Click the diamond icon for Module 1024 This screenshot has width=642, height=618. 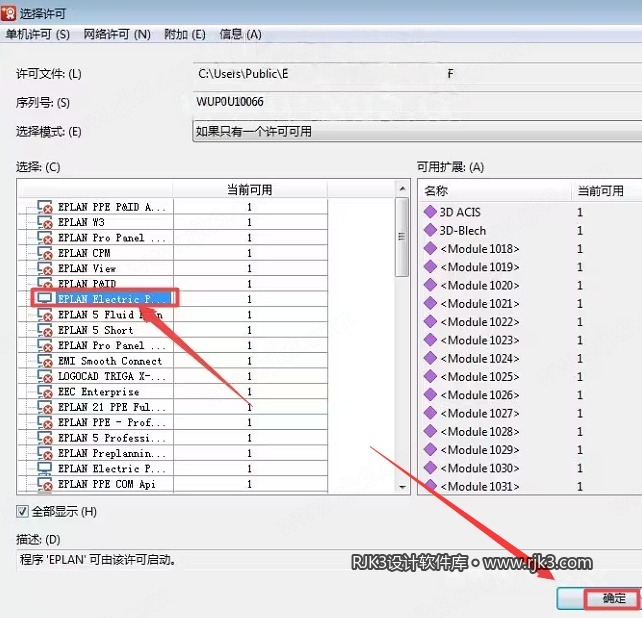[x=430, y=358]
